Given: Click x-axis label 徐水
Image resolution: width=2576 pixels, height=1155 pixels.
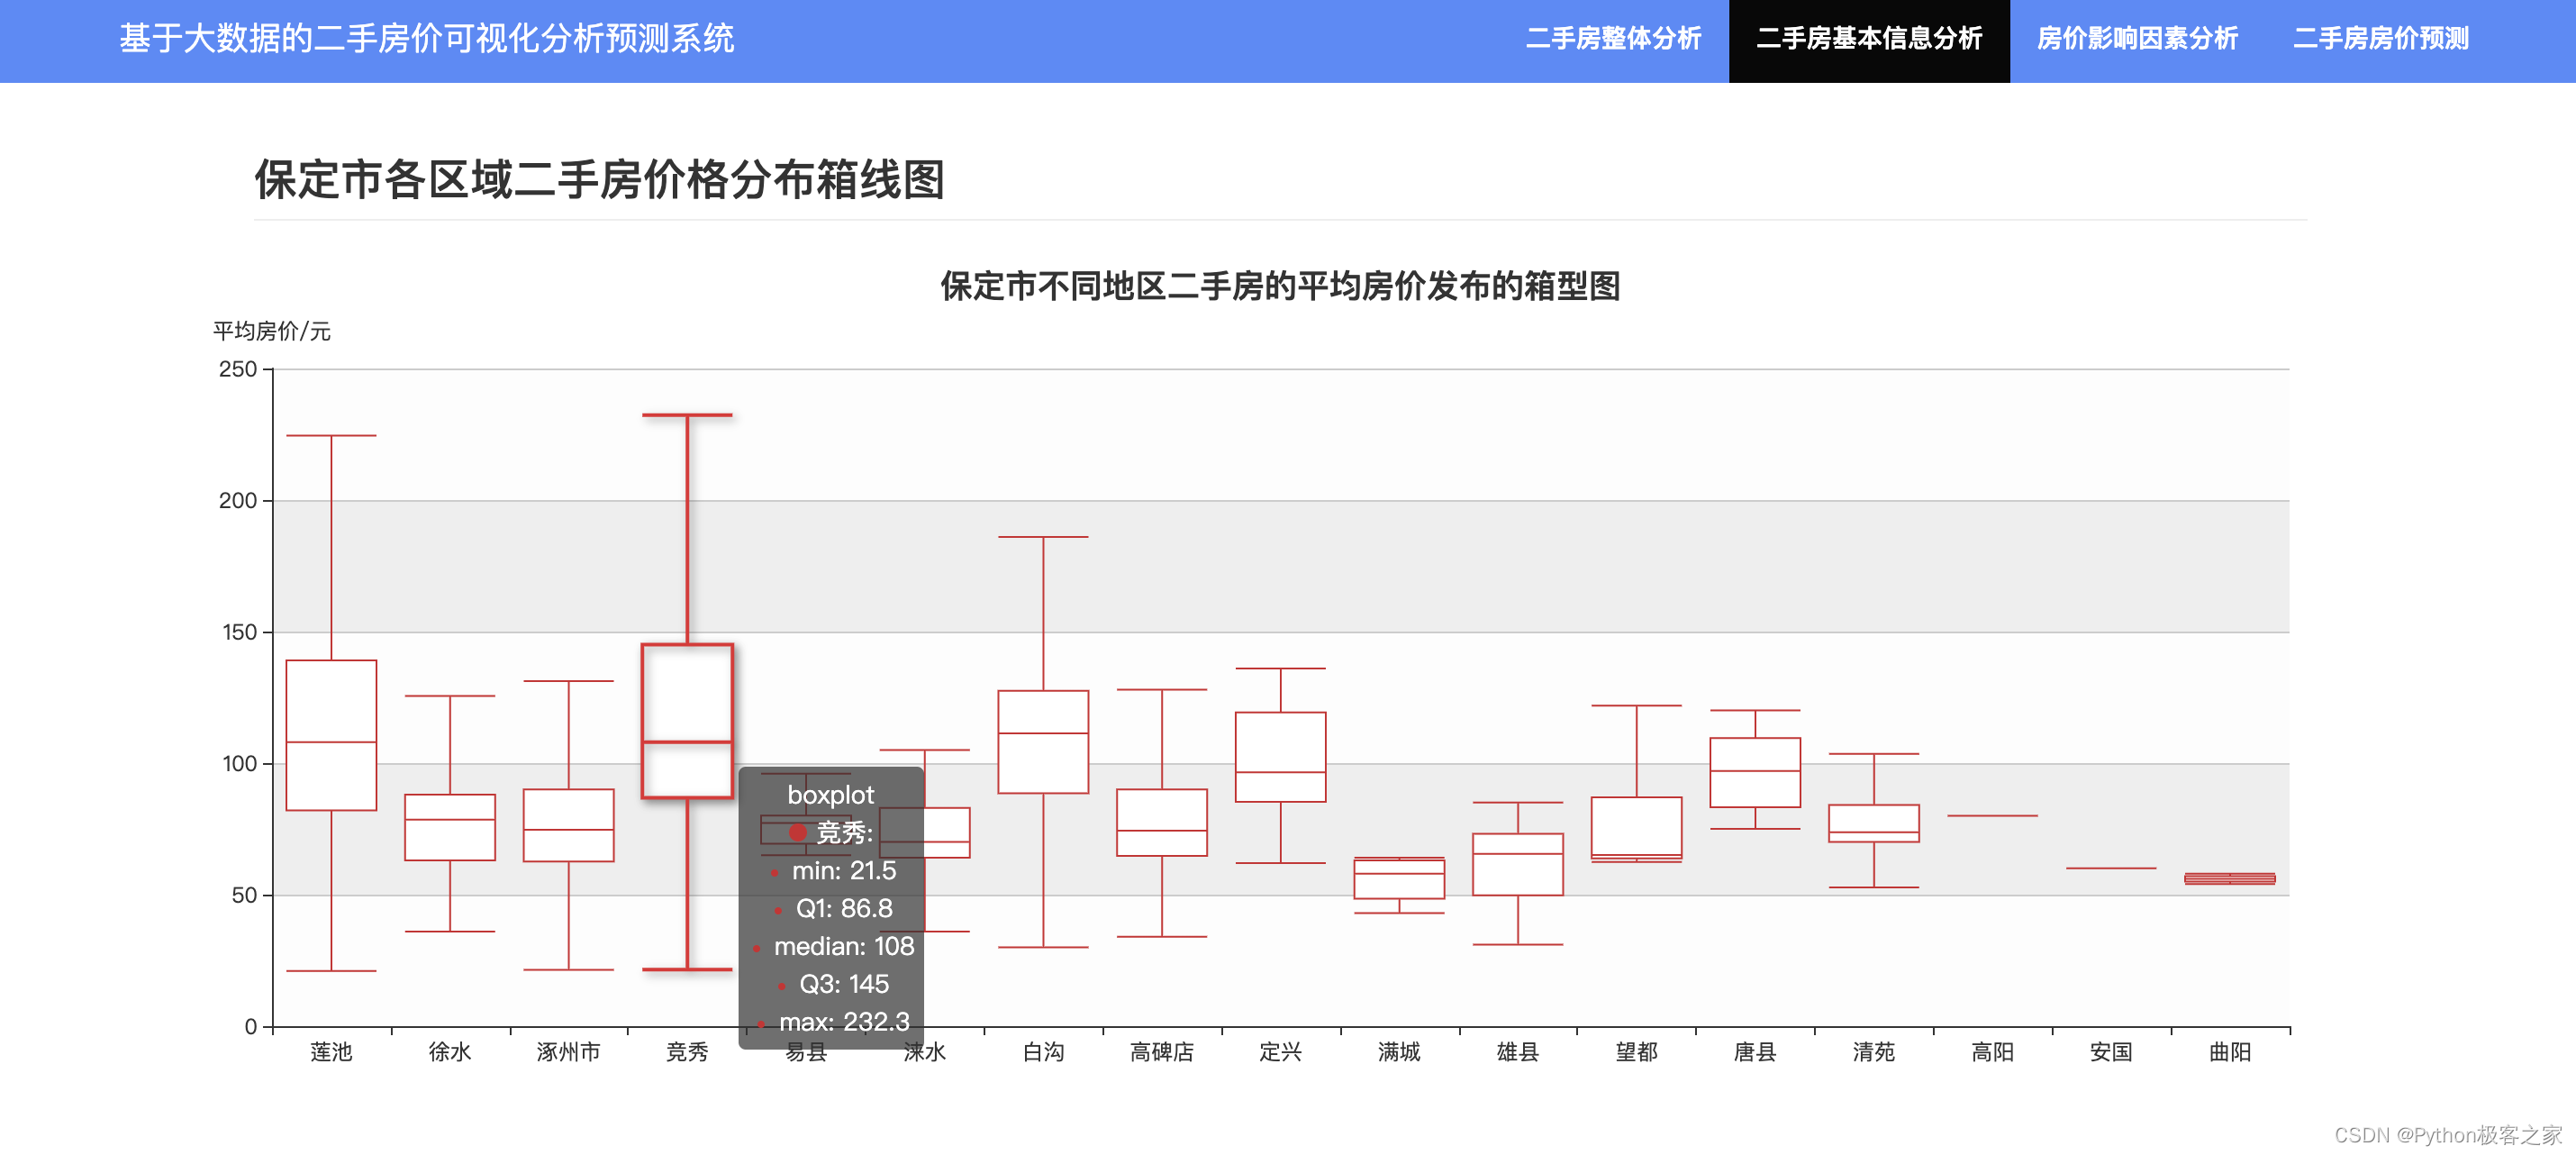Looking at the screenshot, I should [x=450, y=1052].
